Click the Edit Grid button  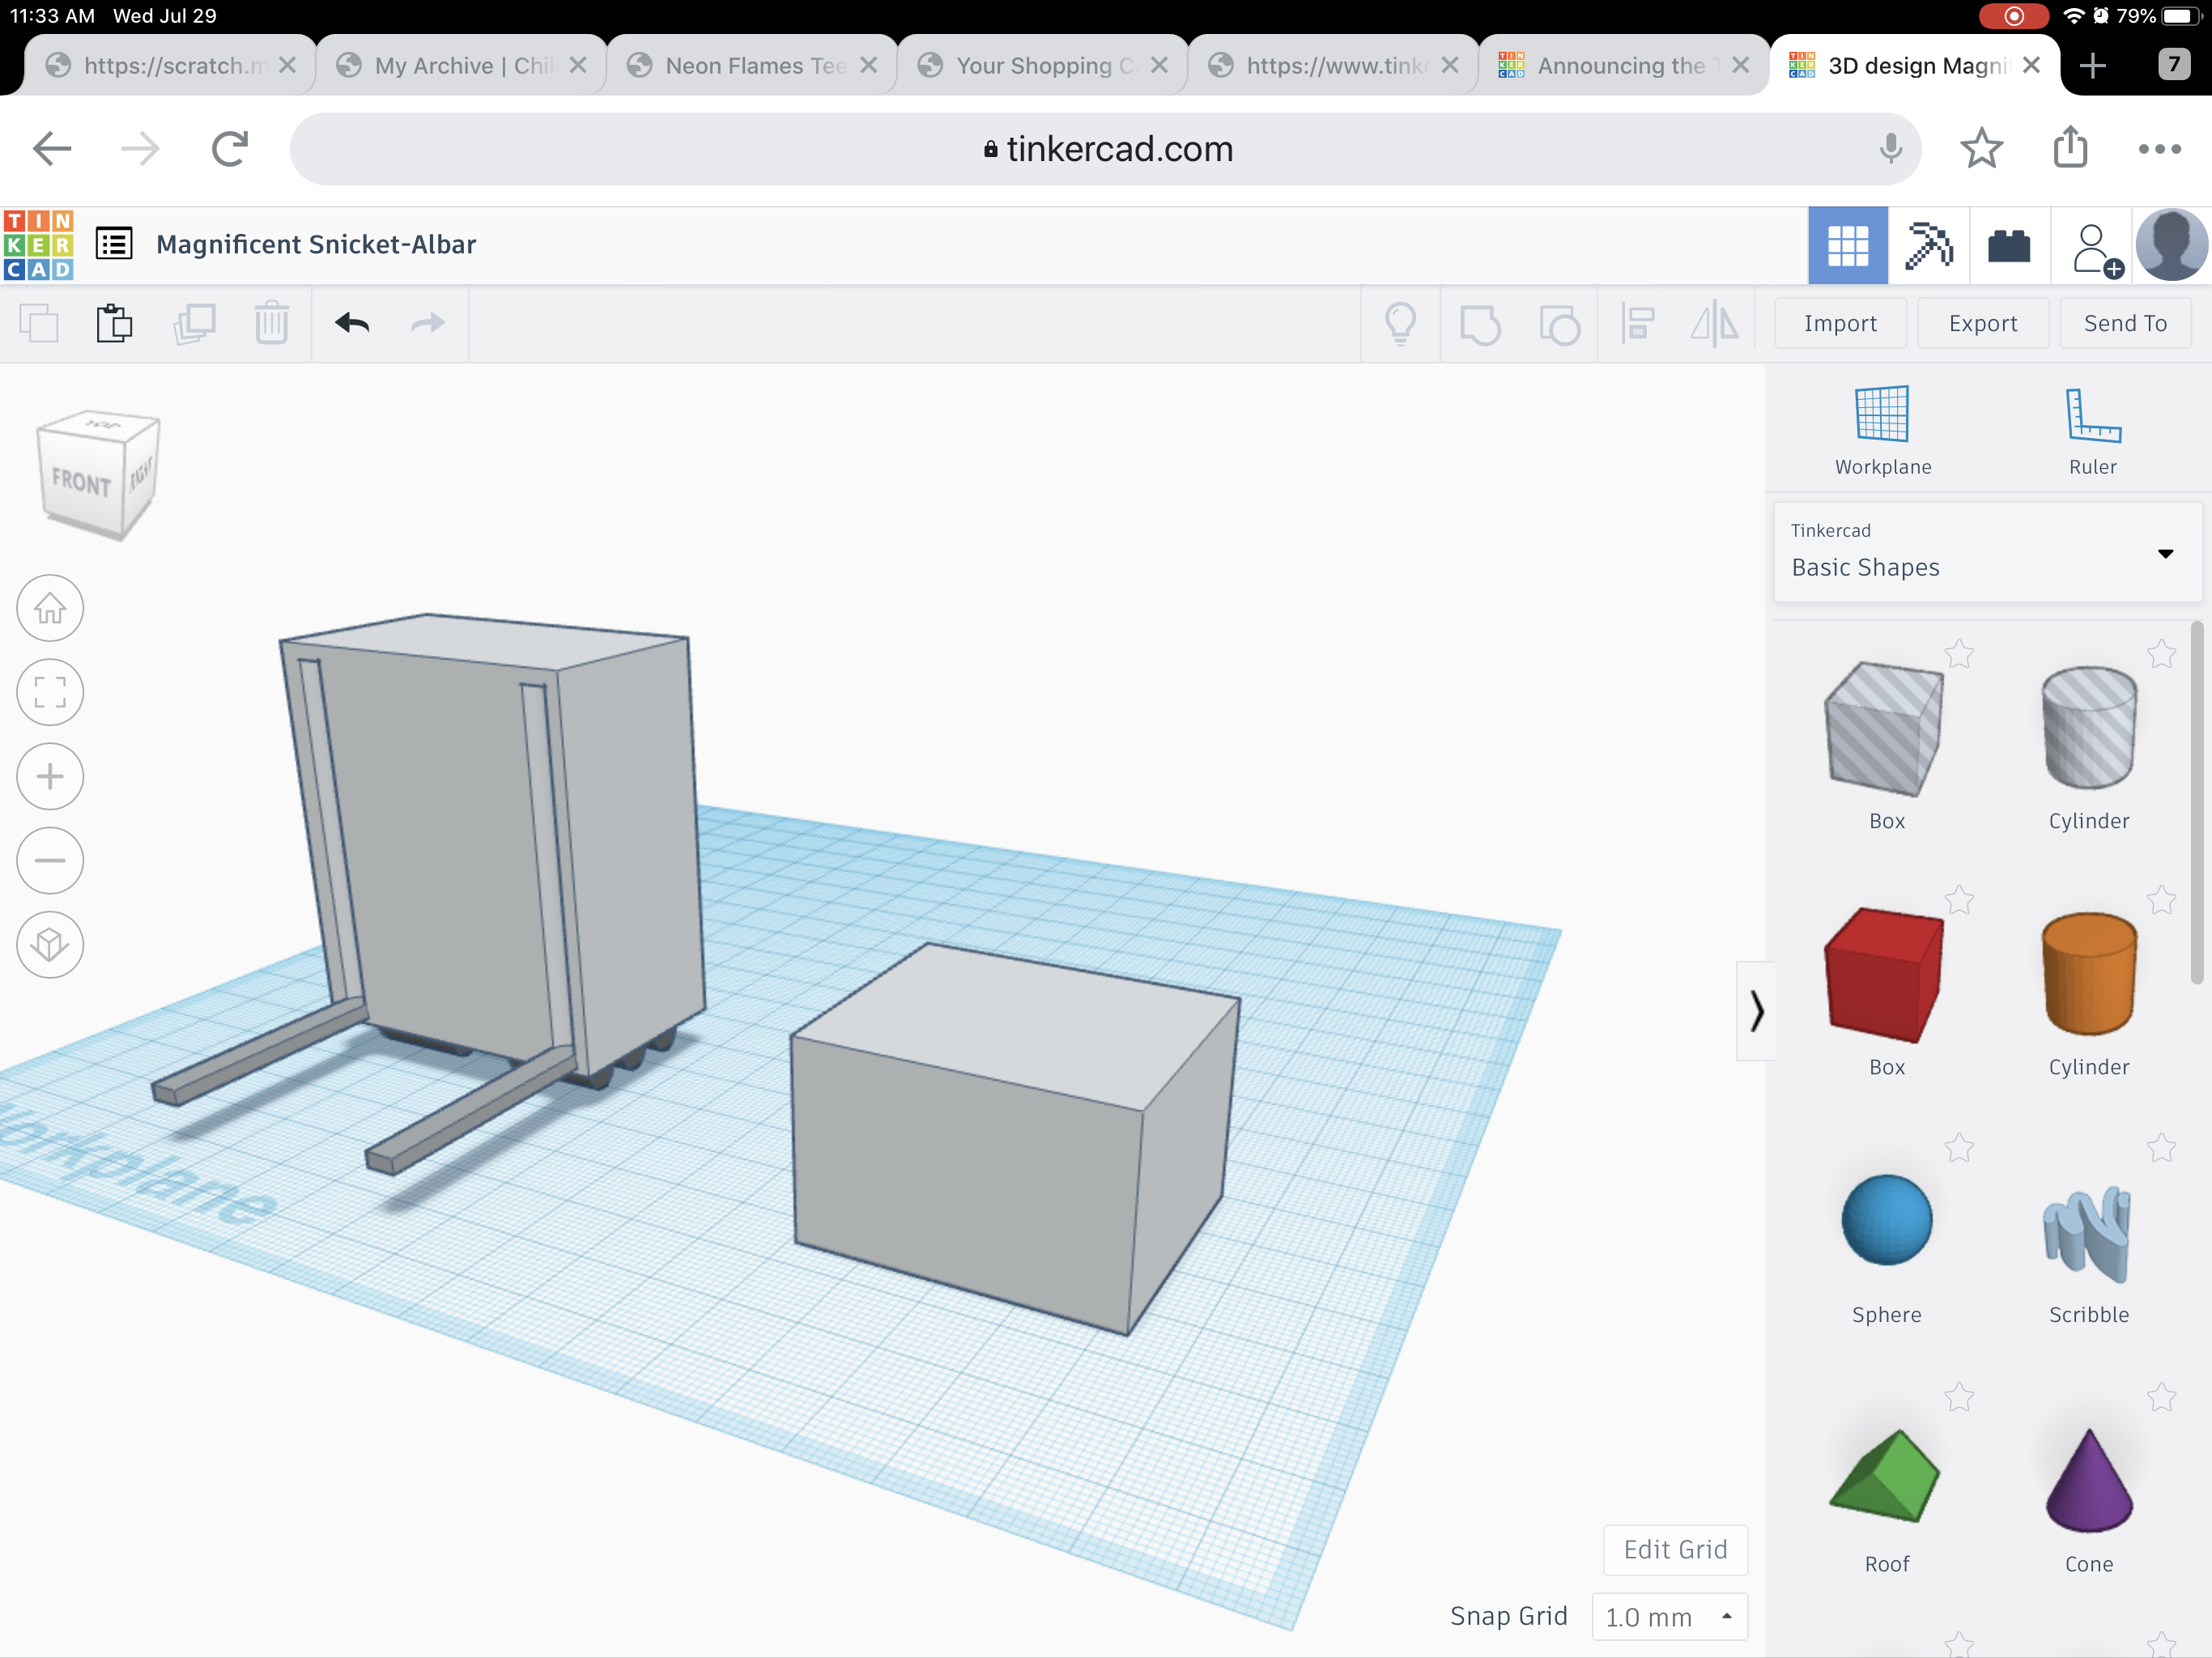click(x=1675, y=1549)
